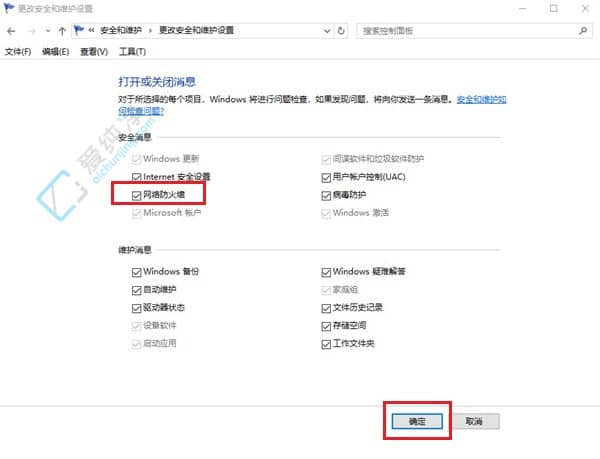
Task: Click the forward navigation arrow
Action: pos(32,31)
